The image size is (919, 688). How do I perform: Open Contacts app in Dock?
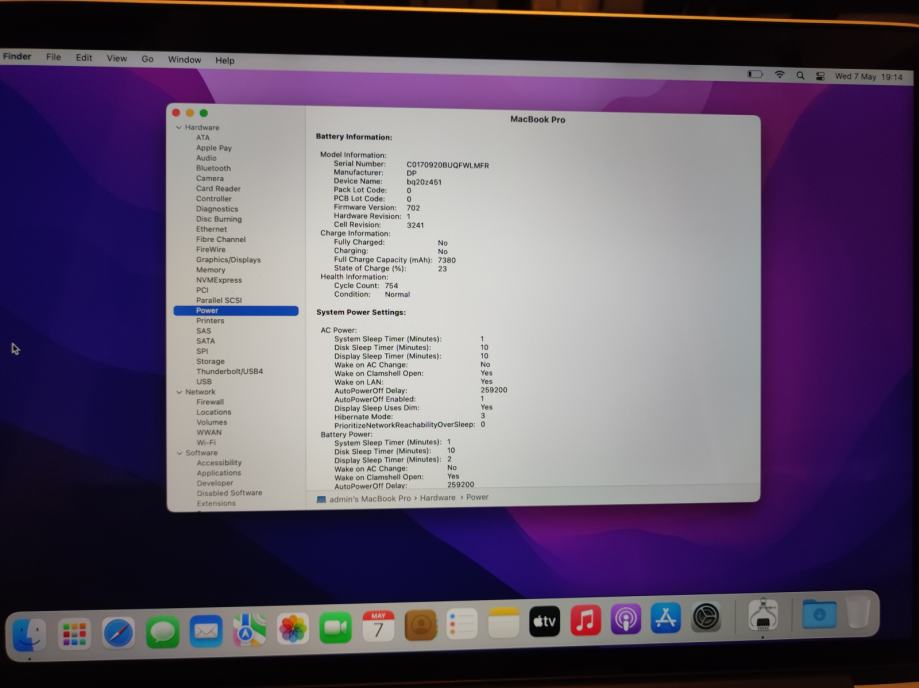click(x=421, y=625)
